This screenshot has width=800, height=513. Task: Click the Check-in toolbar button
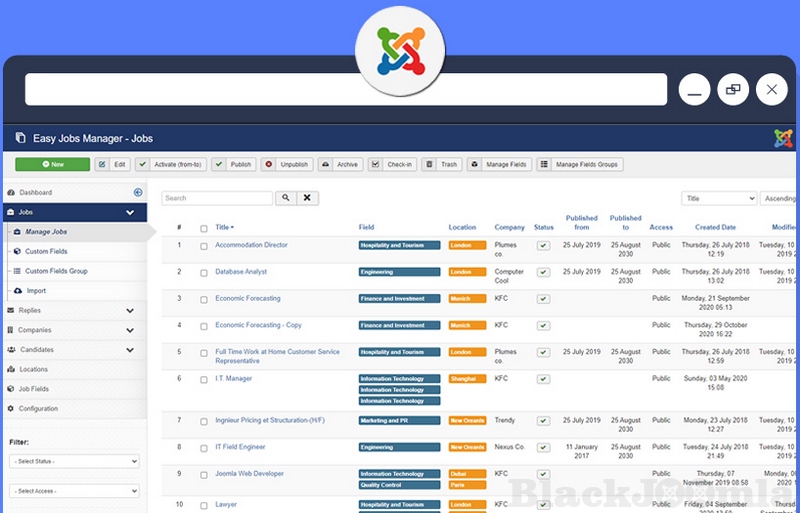click(391, 164)
